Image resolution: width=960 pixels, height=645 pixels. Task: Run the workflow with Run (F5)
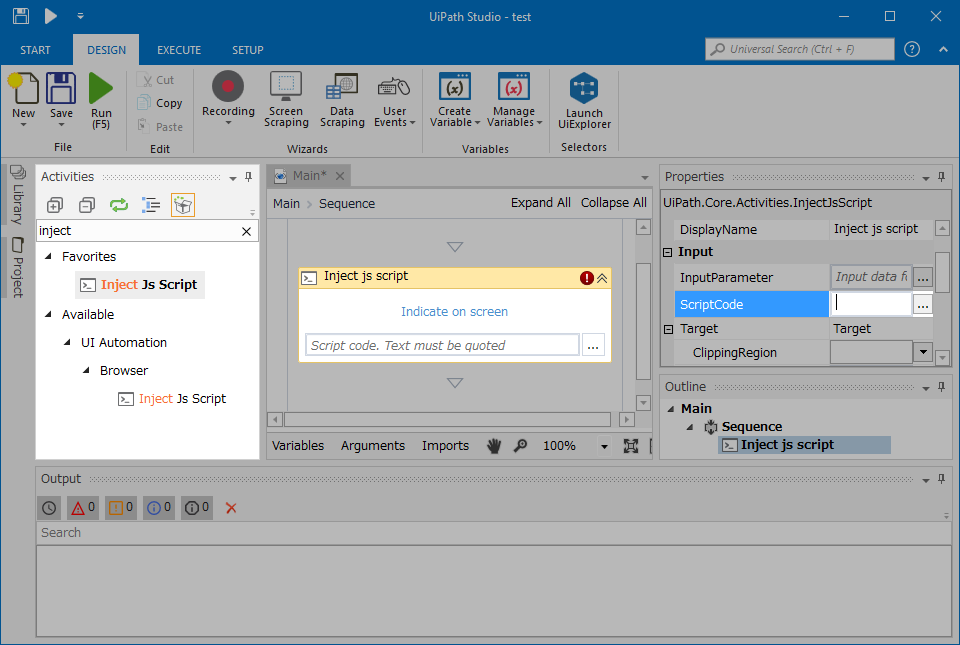tap(101, 101)
